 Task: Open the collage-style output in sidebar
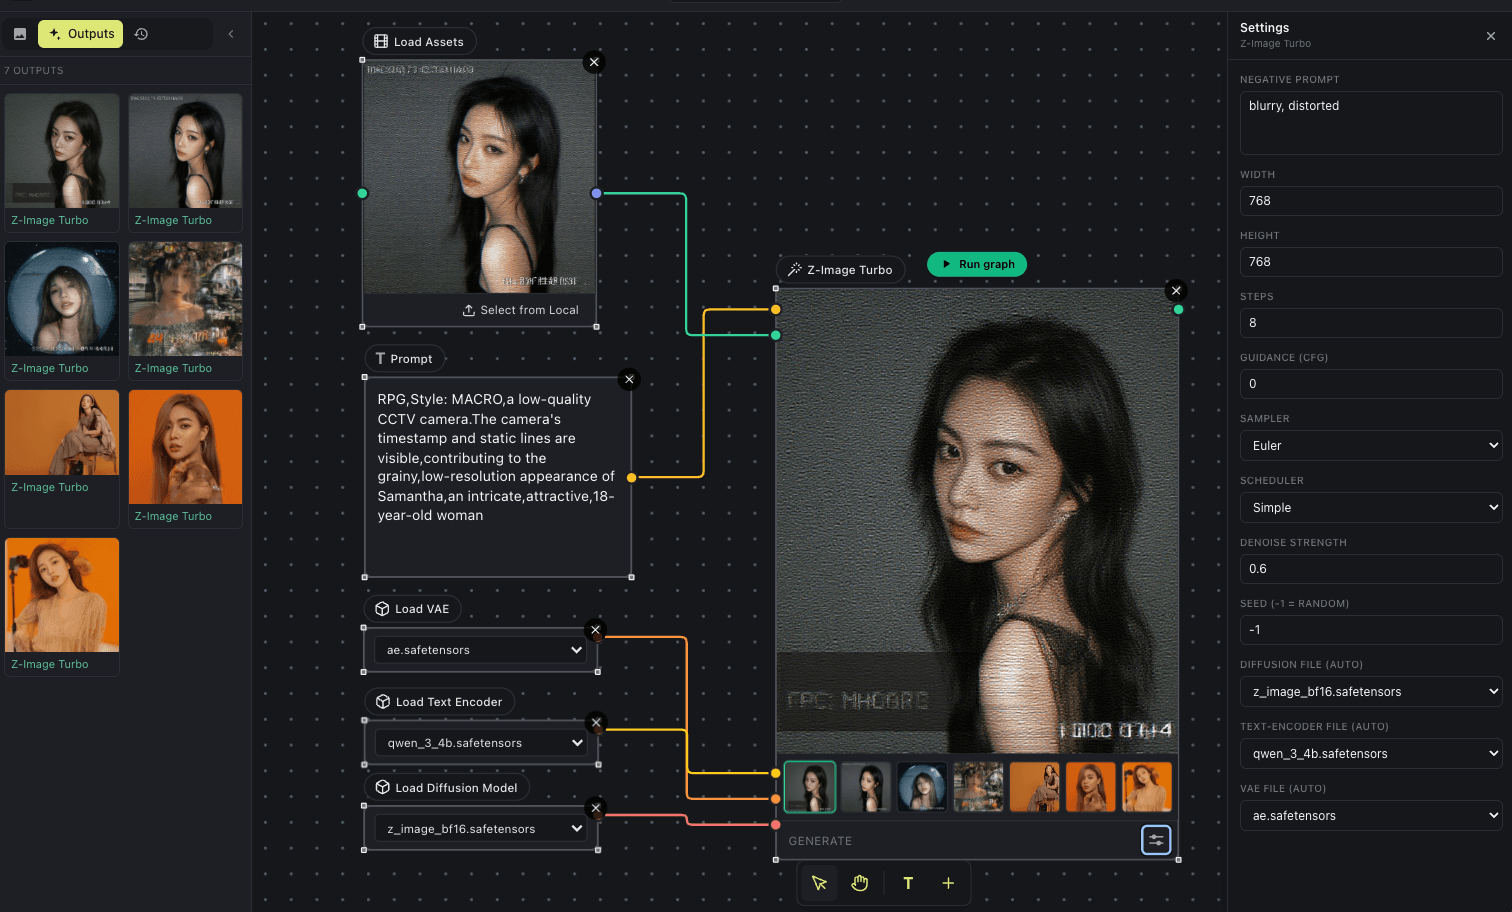coord(185,299)
